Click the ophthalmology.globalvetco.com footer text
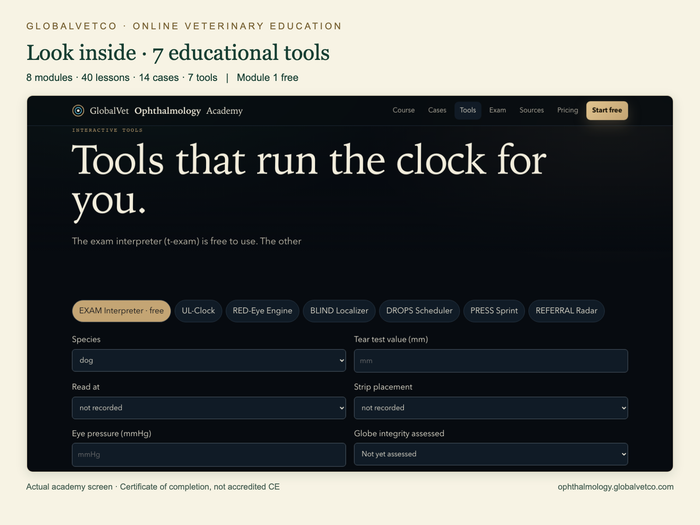The image size is (700, 525). (615, 487)
